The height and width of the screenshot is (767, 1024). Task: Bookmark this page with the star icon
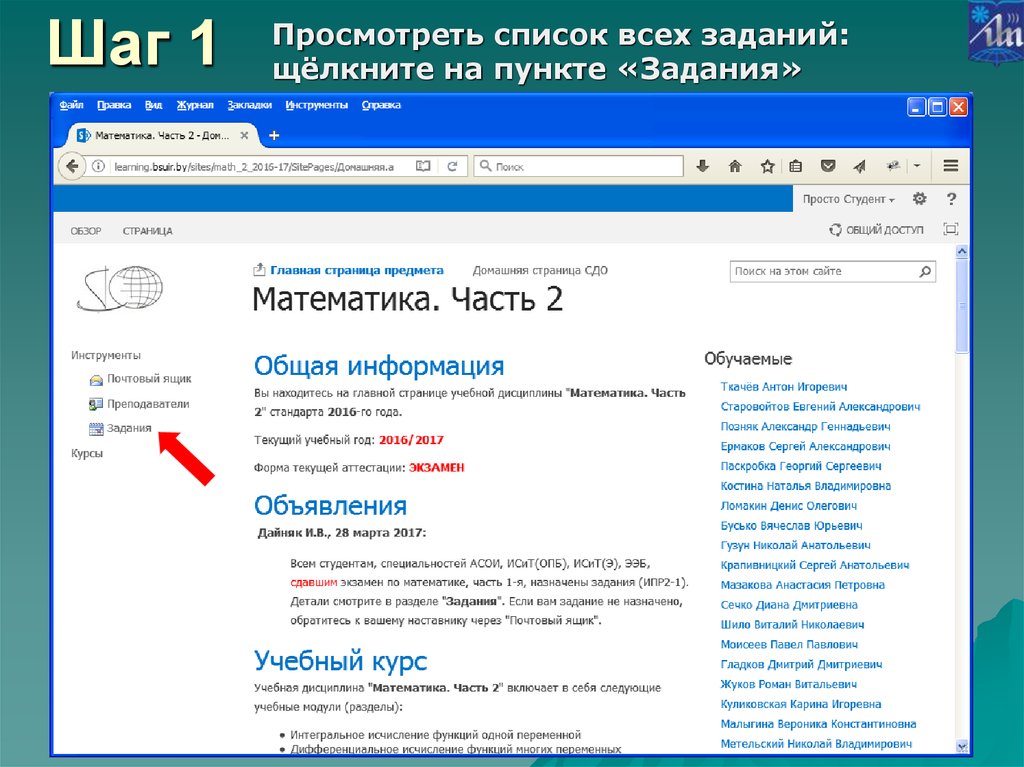(767, 166)
